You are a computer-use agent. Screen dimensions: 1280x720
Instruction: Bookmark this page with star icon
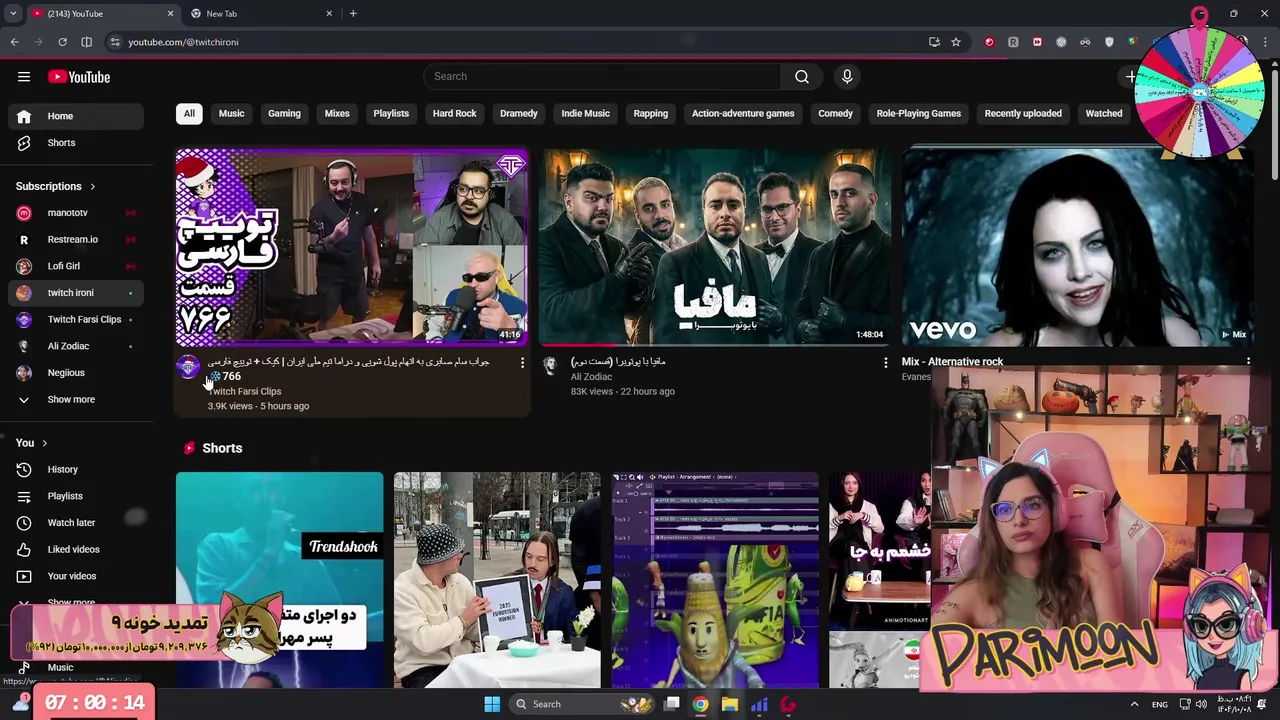tap(956, 42)
